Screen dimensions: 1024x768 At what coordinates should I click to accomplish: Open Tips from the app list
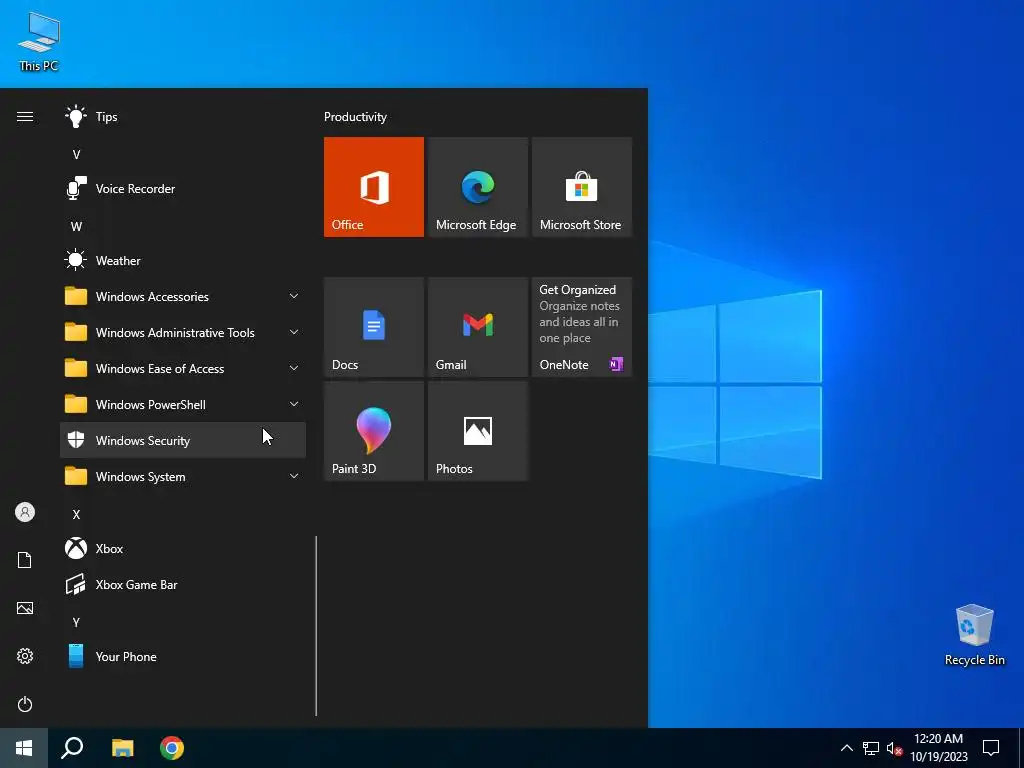[183, 117]
